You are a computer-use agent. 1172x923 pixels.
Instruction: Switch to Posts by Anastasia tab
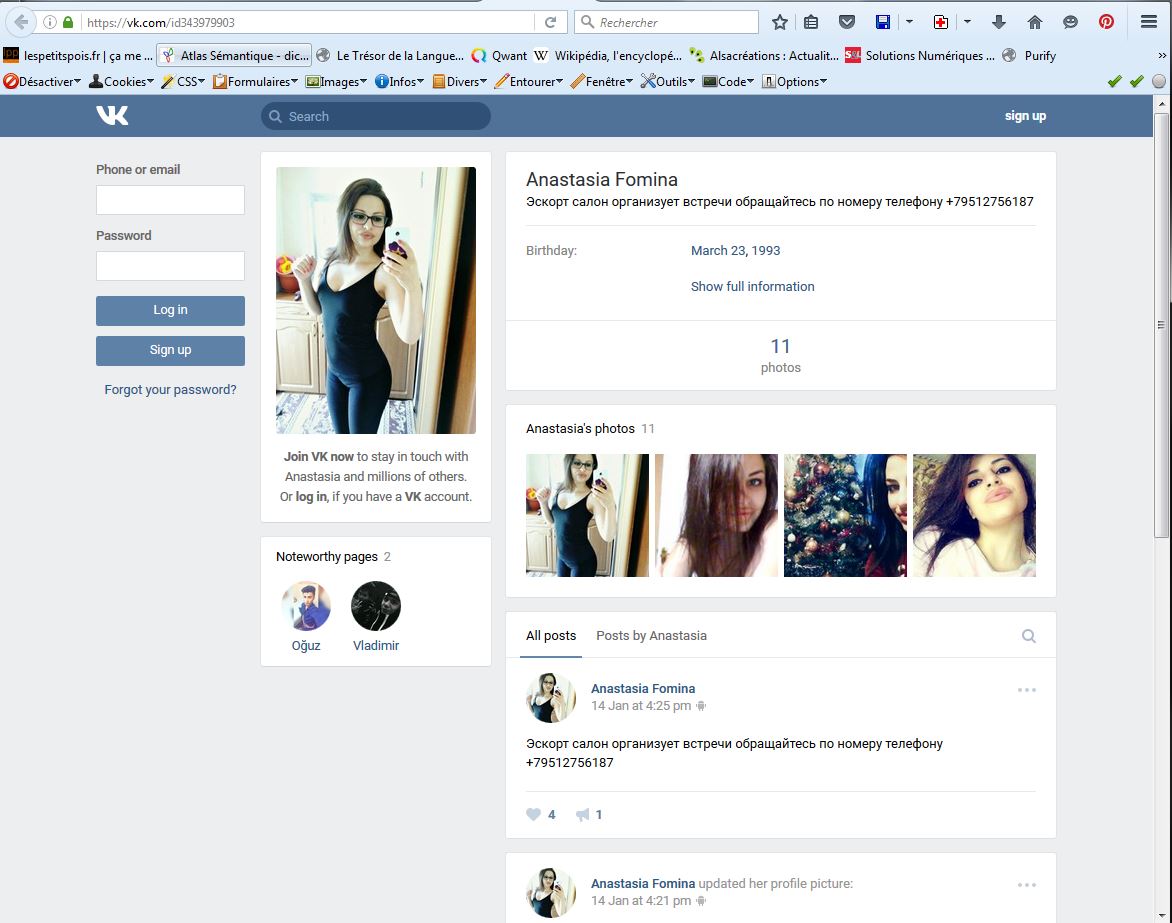point(651,636)
